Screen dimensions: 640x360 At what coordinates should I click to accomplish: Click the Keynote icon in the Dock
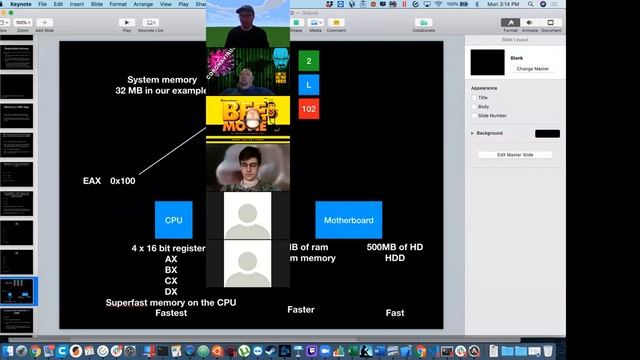tap(298, 351)
